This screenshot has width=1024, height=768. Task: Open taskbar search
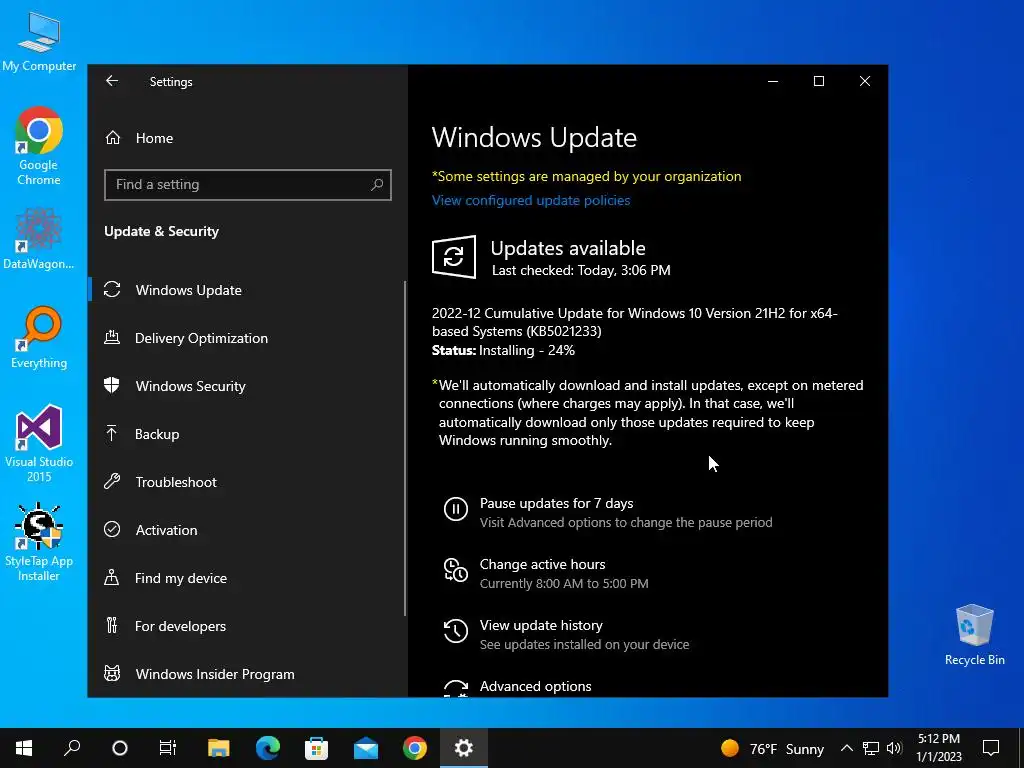pos(72,748)
